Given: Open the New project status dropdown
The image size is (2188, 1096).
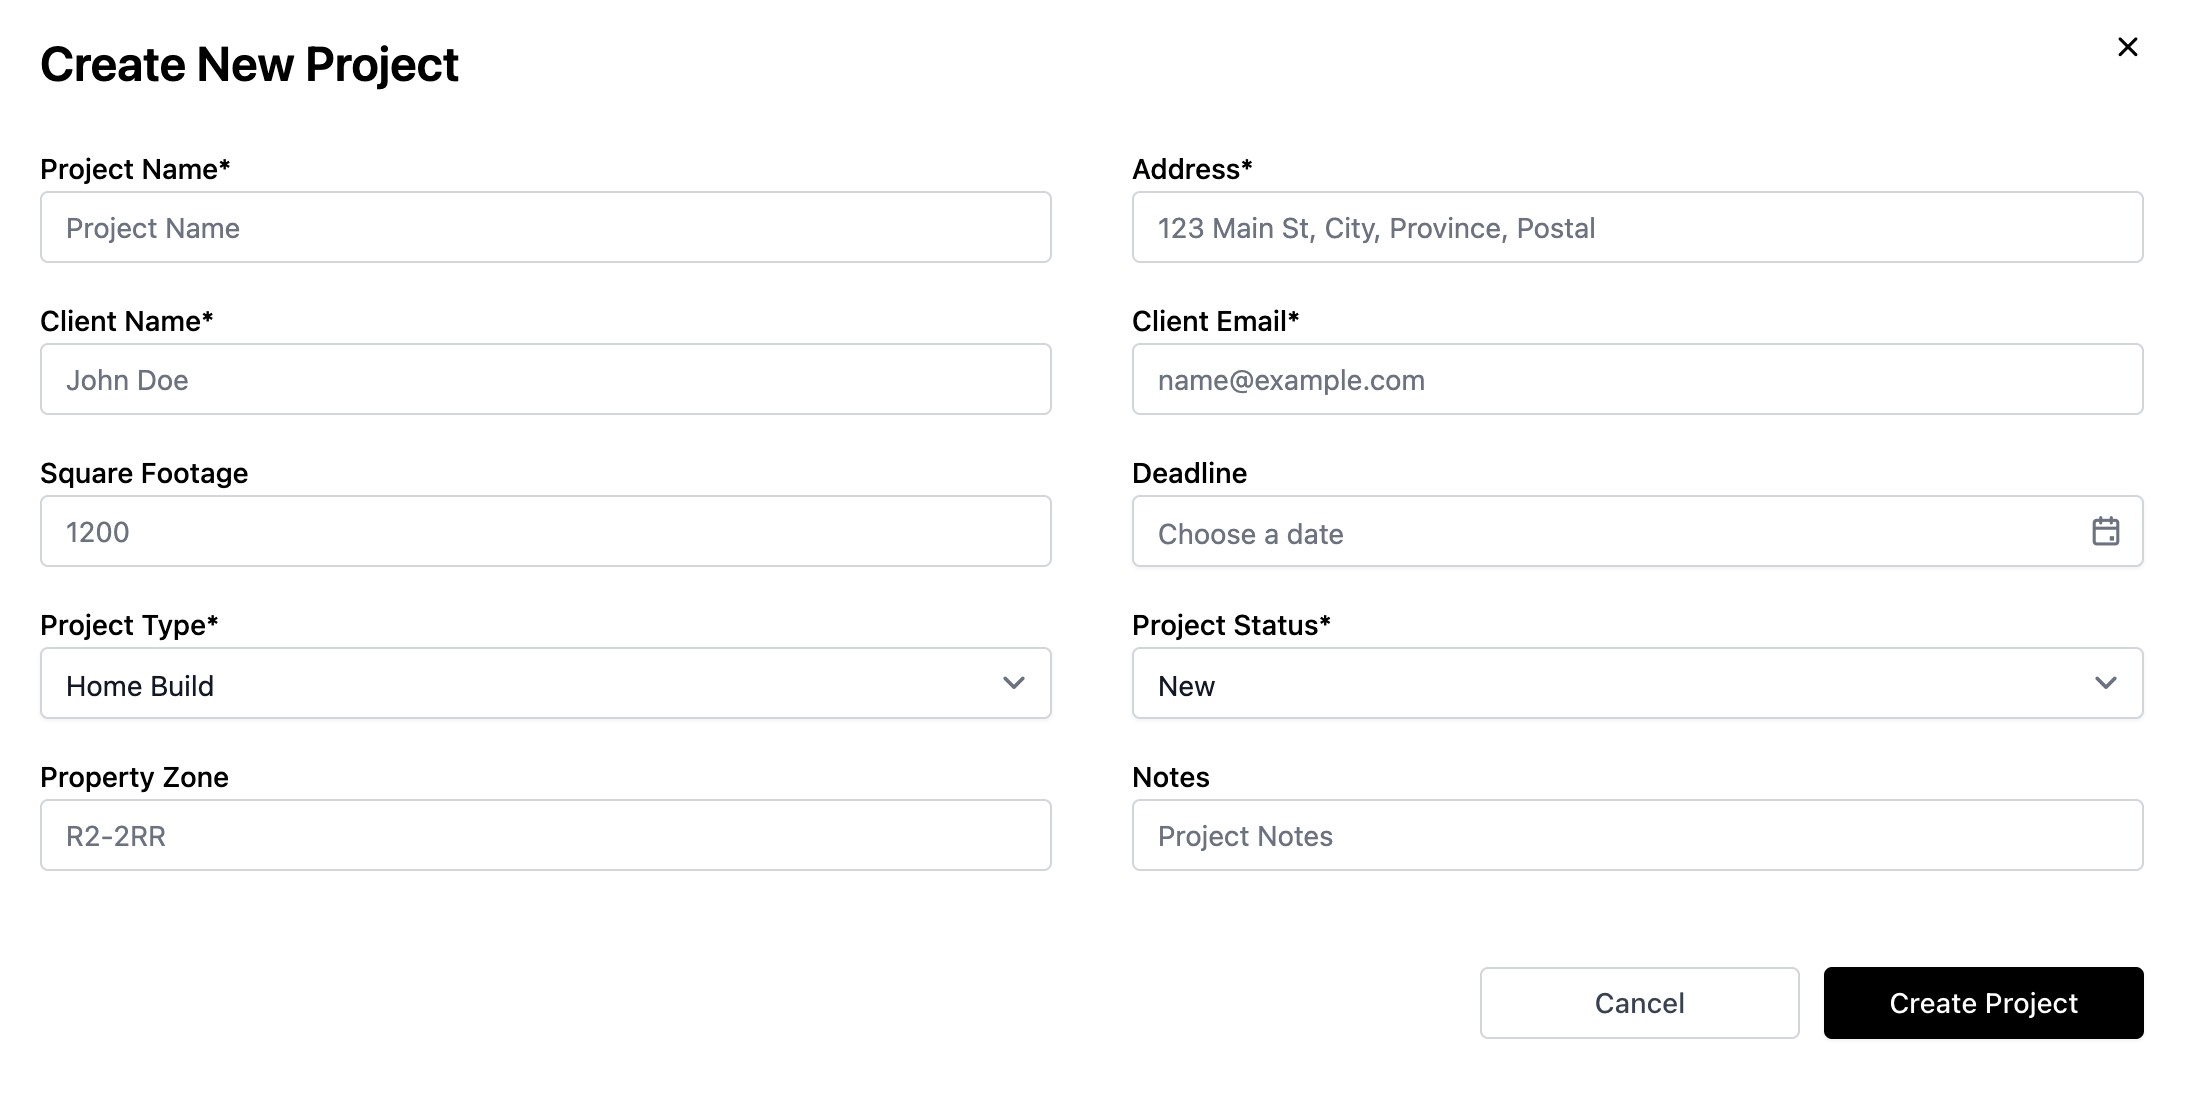Looking at the screenshot, I should 1637,683.
